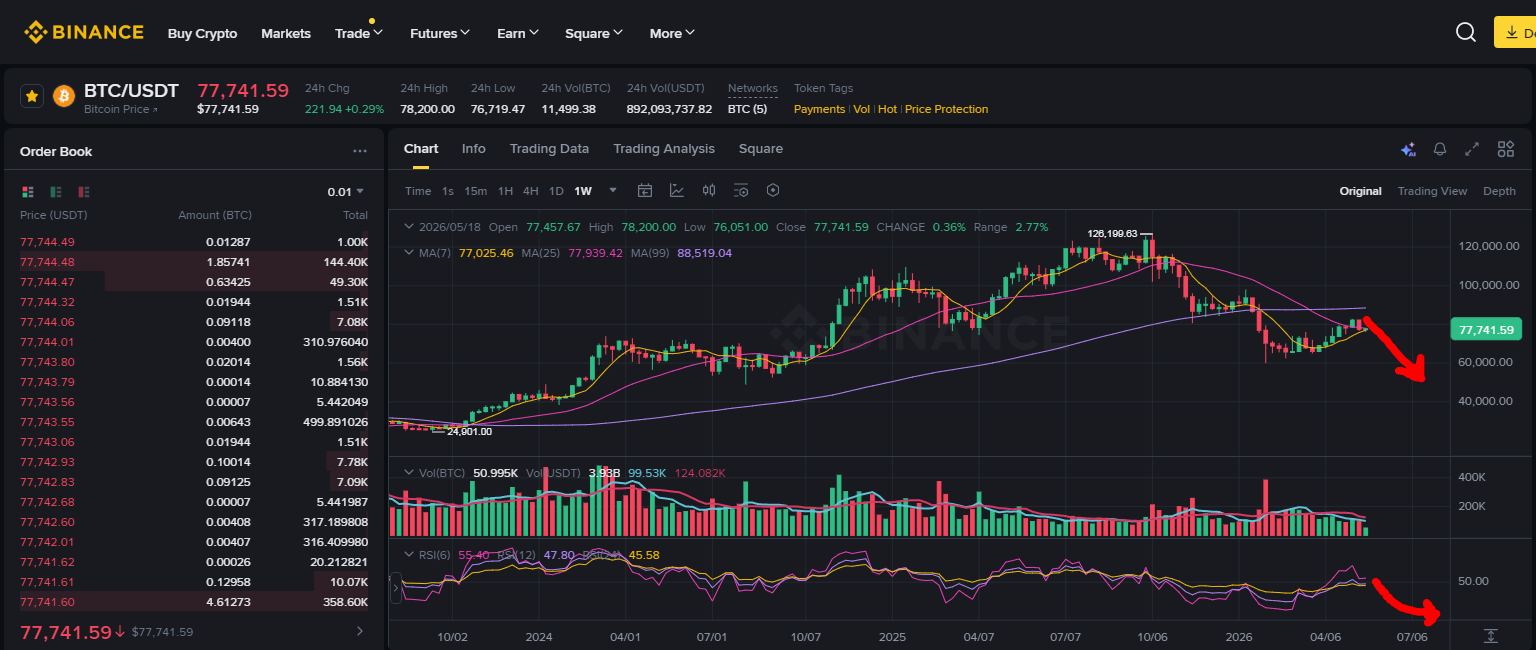Expand chart to fullscreen with arrows icon
The image size is (1536, 650).
click(x=1472, y=149)
